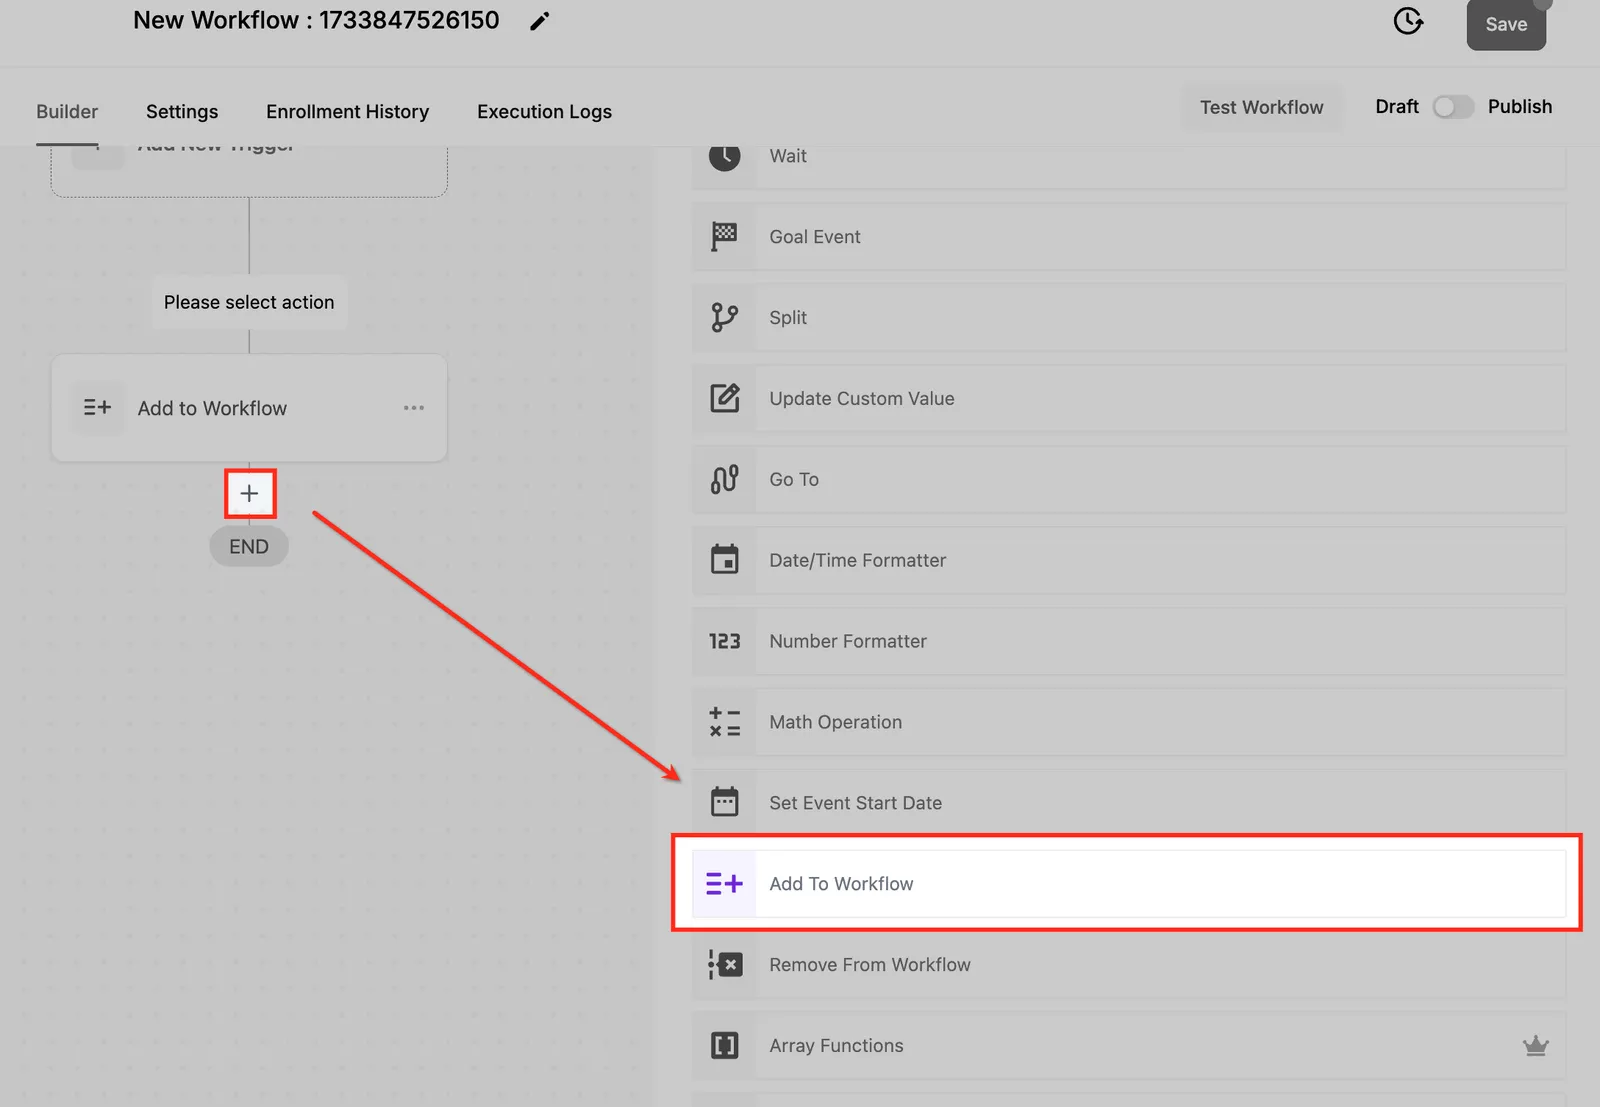This screenshot has height=1107, width=1600.
Task: Switch to the Builder tab
Action: point(67,112)
